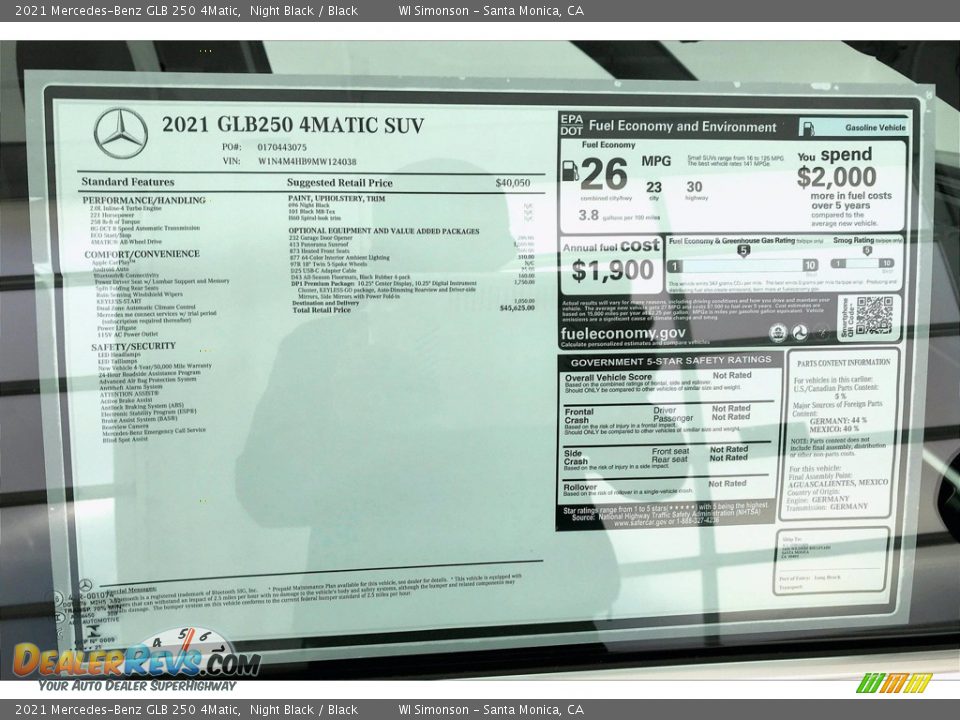Click the 'Frontal Crash' label

[x=579, y=416]
